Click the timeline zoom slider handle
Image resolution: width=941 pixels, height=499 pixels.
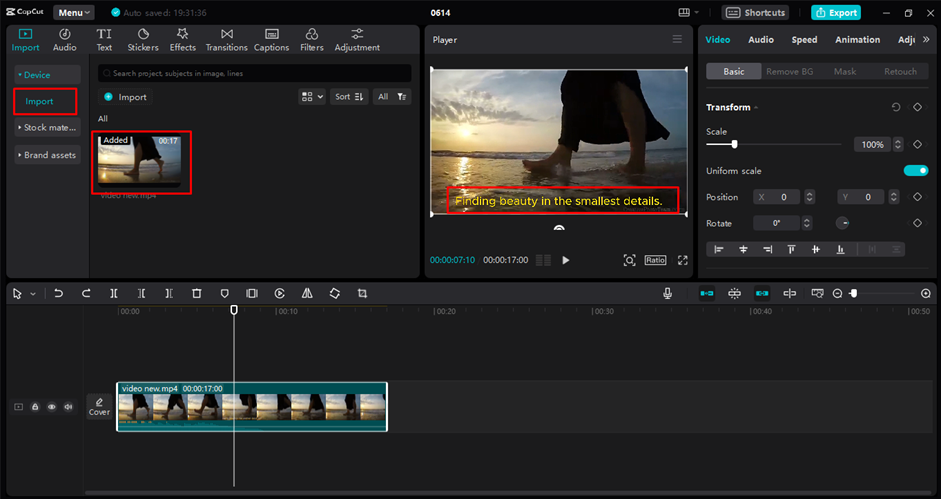[853, 293]
